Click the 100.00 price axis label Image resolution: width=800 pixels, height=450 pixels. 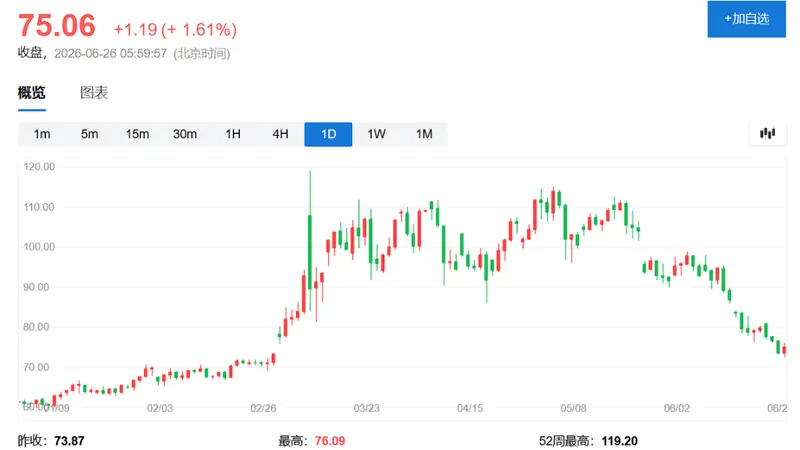tap(39, 247)
